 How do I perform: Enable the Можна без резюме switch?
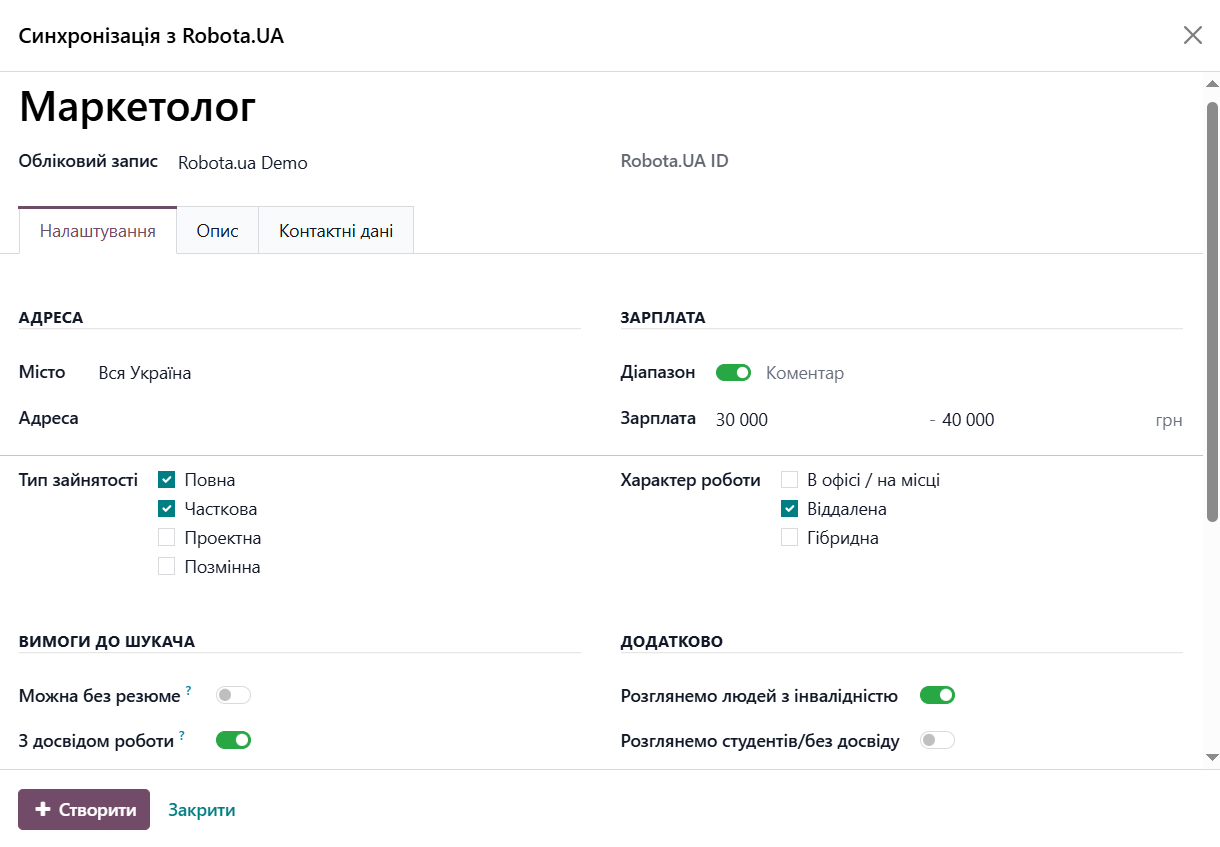[x=233, y=695]
